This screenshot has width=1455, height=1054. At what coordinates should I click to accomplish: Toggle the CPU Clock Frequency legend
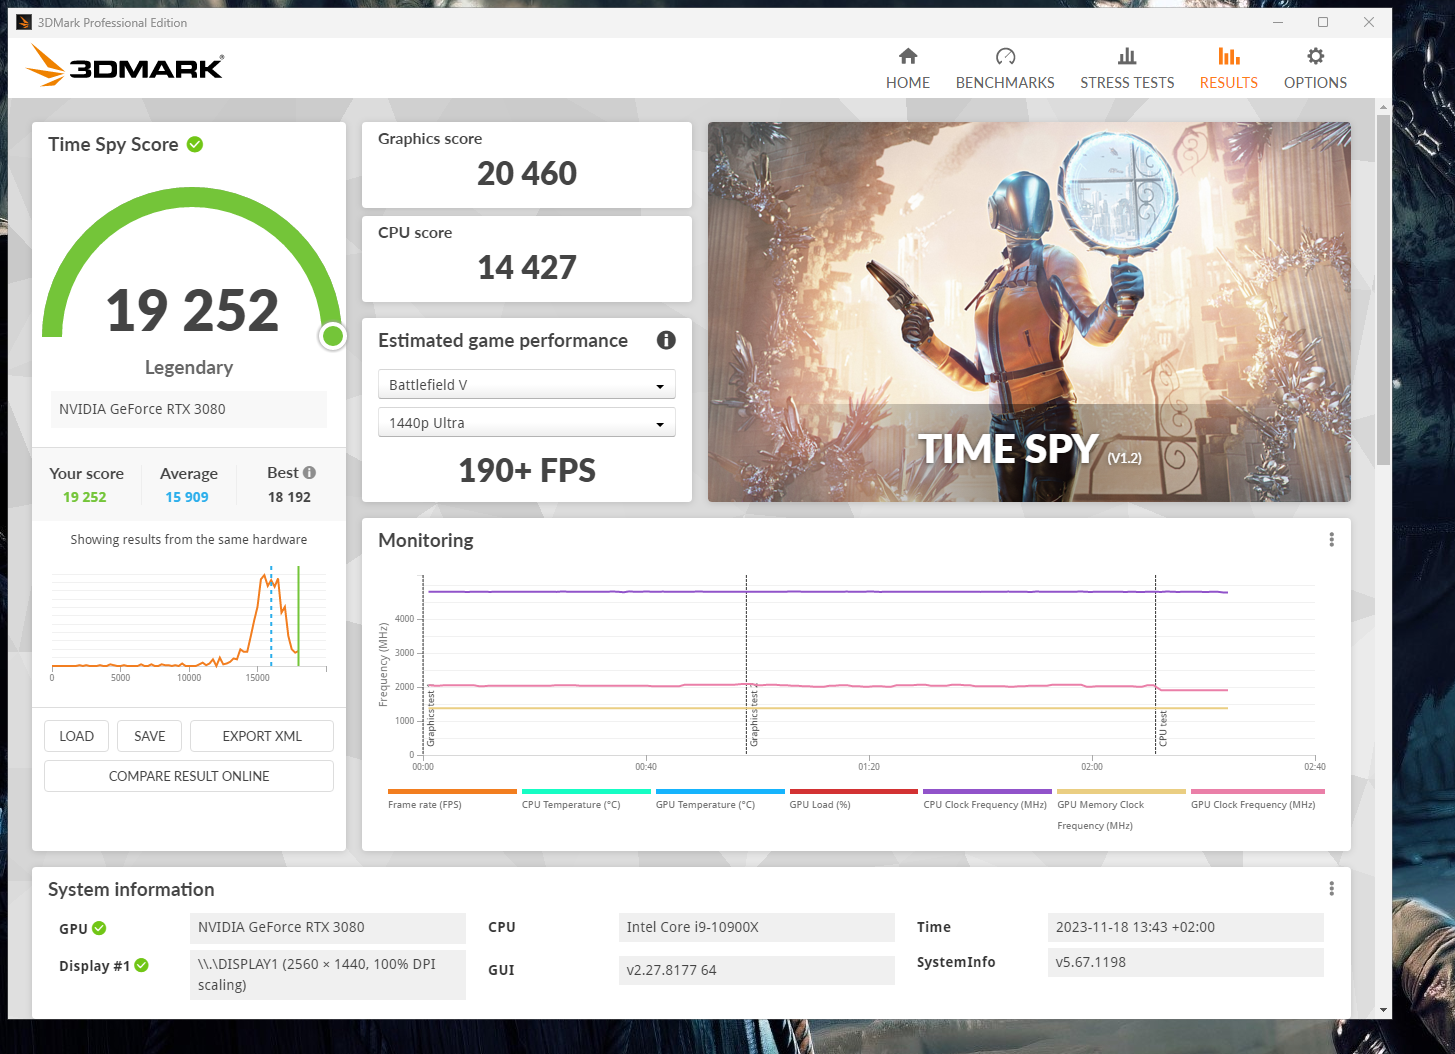[x=987, y=799]
